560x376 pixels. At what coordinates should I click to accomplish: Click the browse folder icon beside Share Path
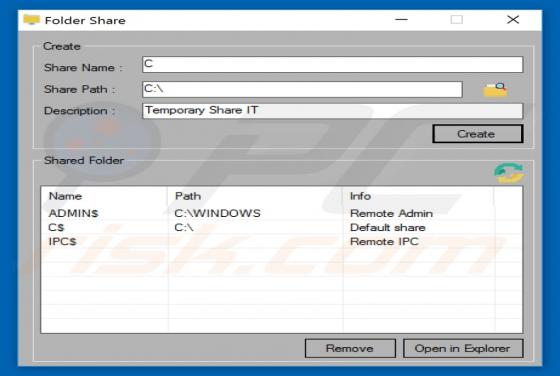[x=495, y=89]
